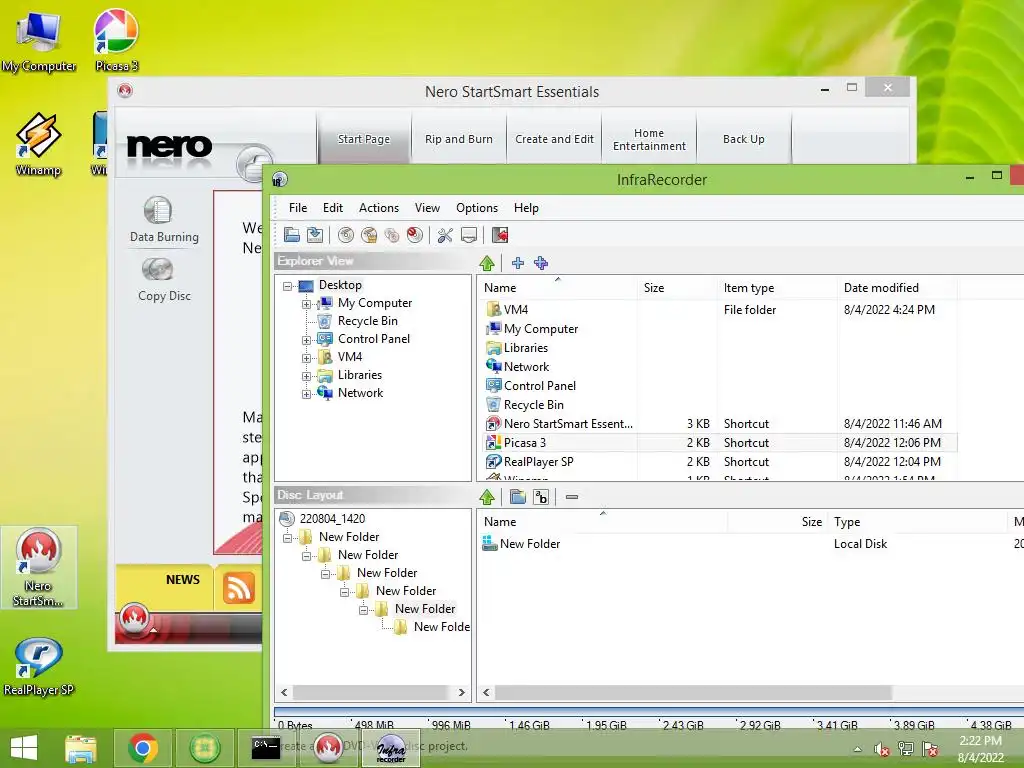Image resolution: width=1024 pixels, height=768 pixels.
Task: Sort explorer list by Item type column
Action: 776,287
